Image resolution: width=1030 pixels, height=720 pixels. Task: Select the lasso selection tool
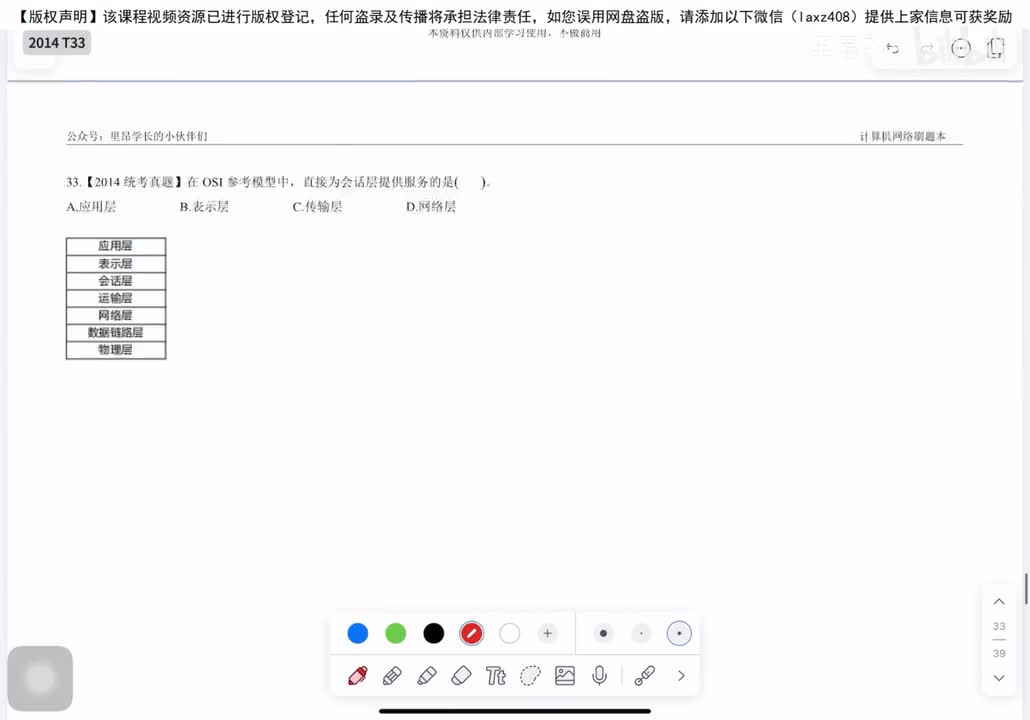[x=530, y=675]
